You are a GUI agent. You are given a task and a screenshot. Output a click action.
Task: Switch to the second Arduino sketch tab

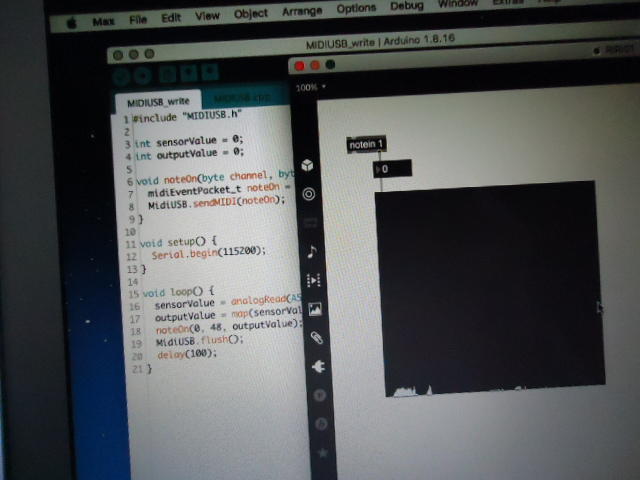point(243,98)
